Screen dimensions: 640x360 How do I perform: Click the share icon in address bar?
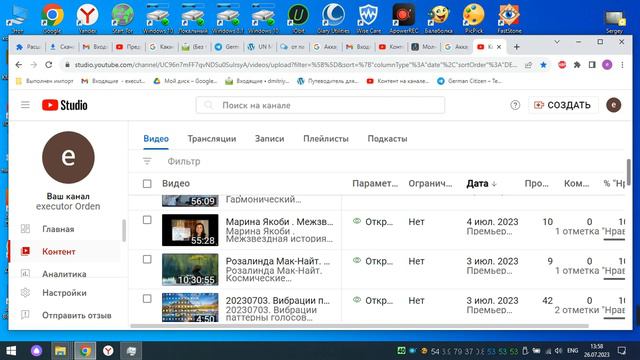(x=529, y=65)
